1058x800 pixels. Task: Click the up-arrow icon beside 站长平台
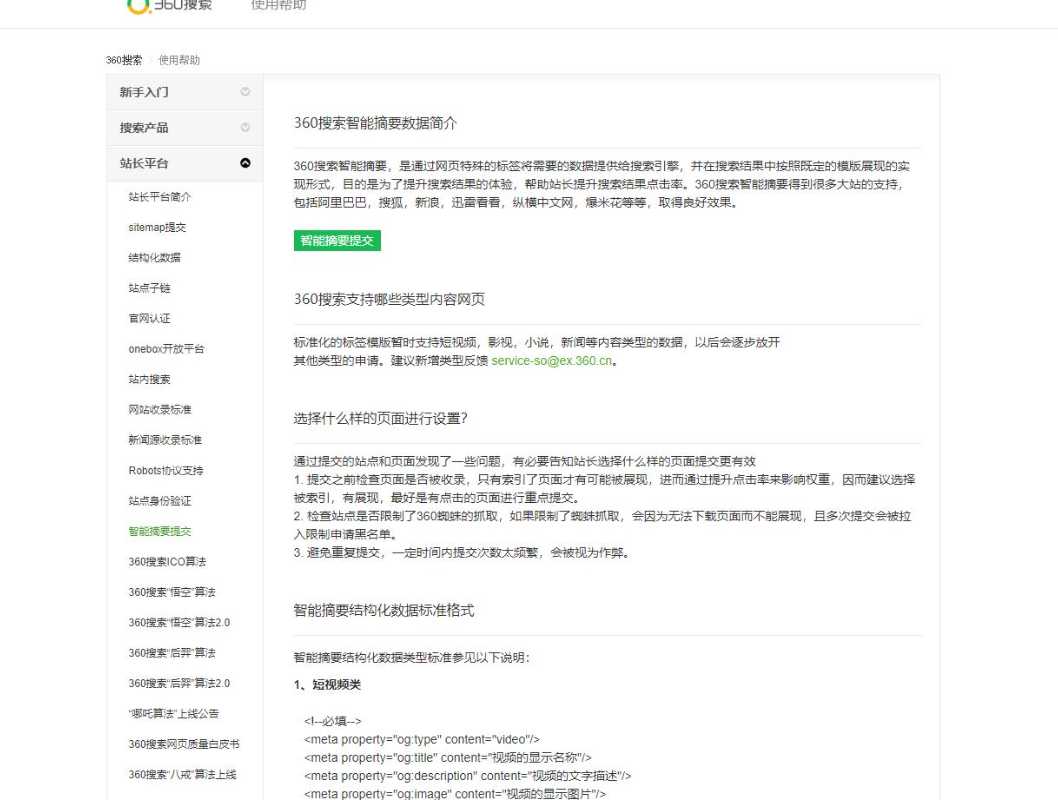coord(246,163)
